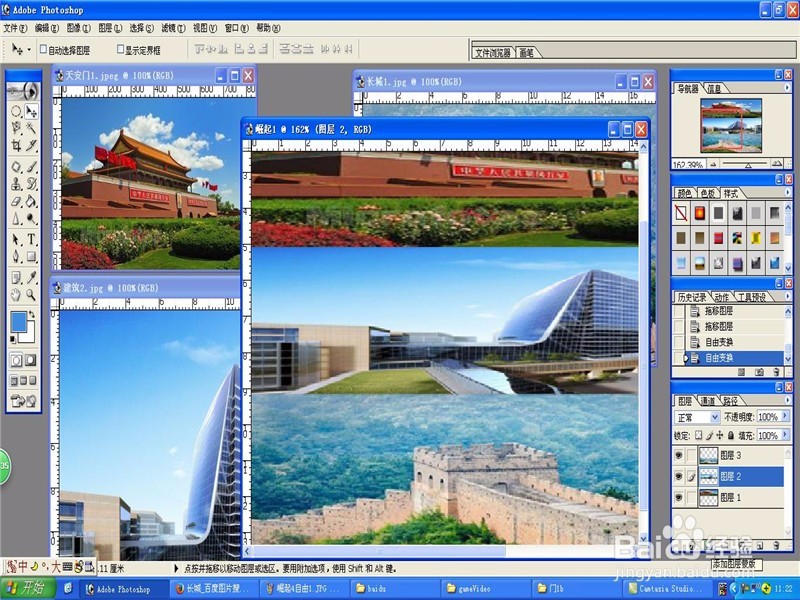Switch to the 通道 tab
This screenshot has height=600, width=800.
[708, 401]
